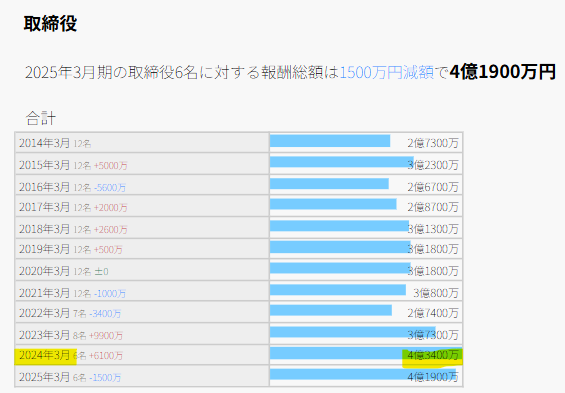Select the 2019年3月 row label

tap(44, 249)
